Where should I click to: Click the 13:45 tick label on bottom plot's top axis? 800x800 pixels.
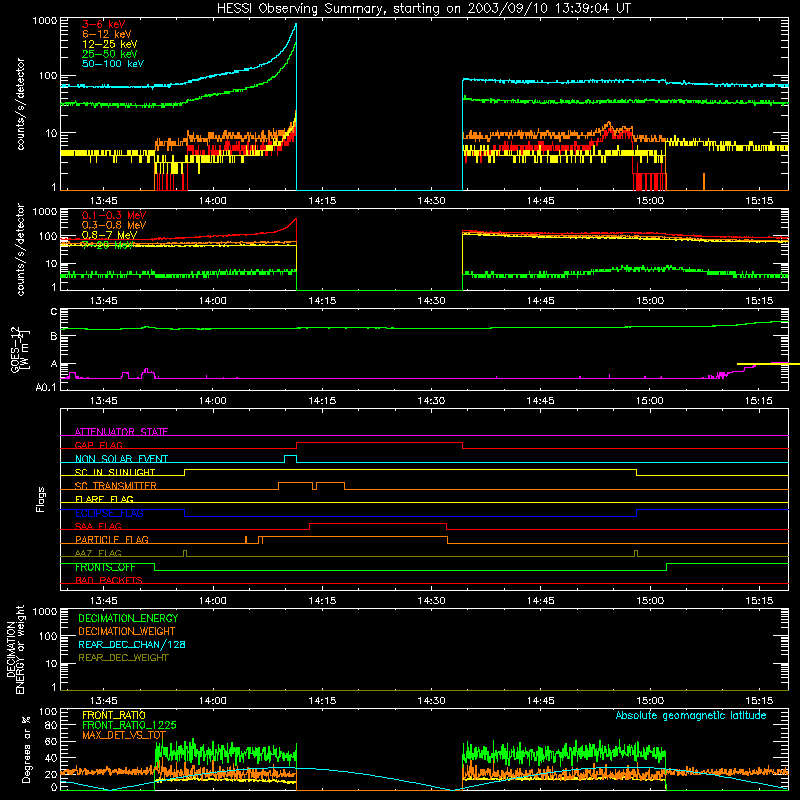(x=104, y=701)
